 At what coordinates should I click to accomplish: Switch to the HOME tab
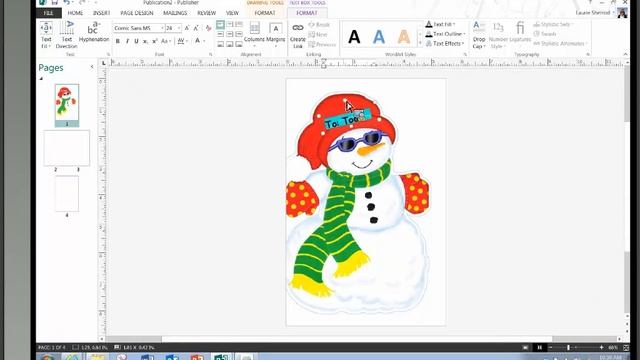click(x=75, y=13)
